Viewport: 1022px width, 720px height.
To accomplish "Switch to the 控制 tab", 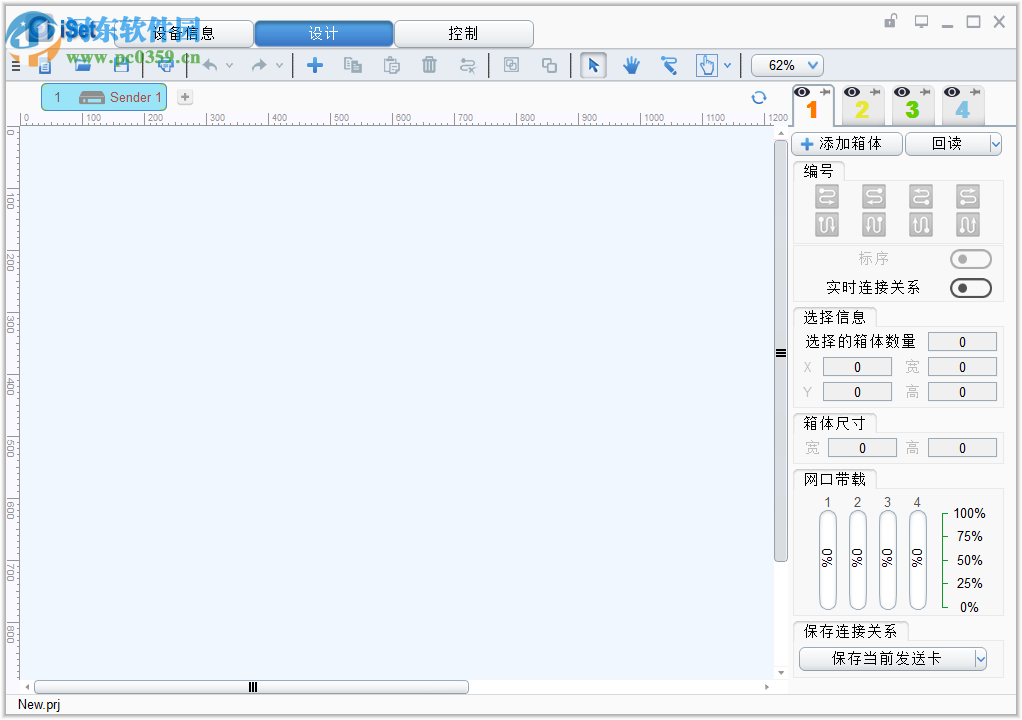I will pyautogui.click(x=464, y=33).
